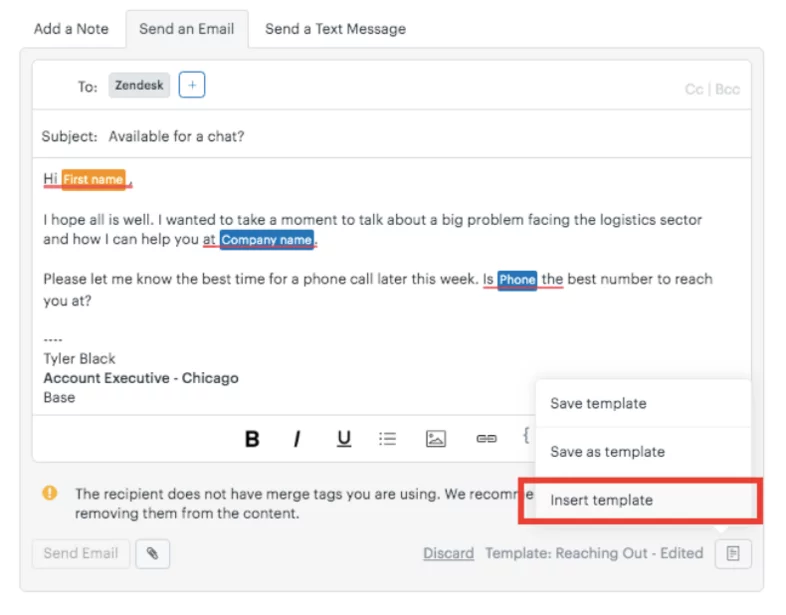
Task: Select the Send an Email tab
Action: coord(187,29)
